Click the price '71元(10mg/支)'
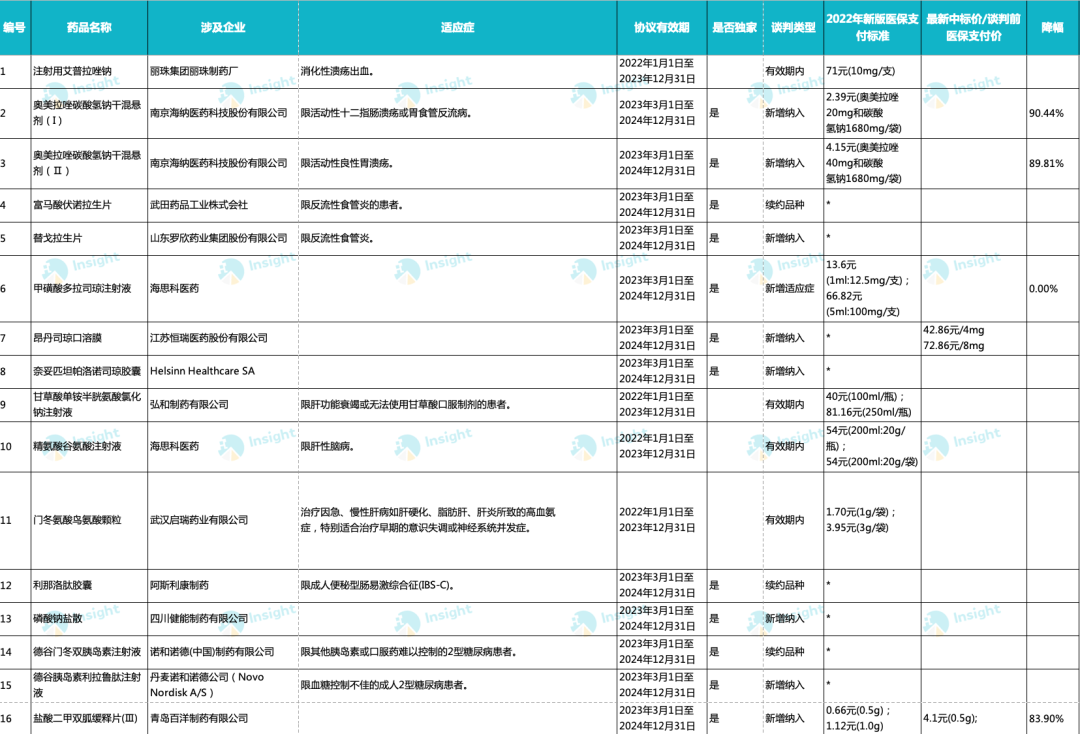 860,71
